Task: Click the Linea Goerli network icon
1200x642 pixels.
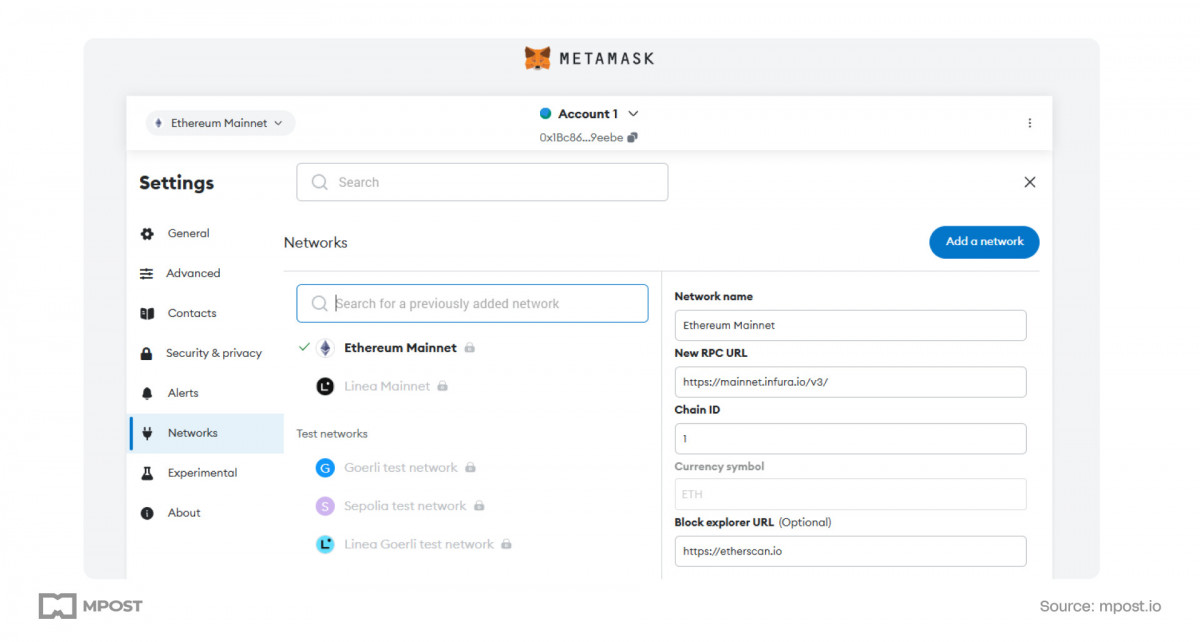Action: pos(325,544)
